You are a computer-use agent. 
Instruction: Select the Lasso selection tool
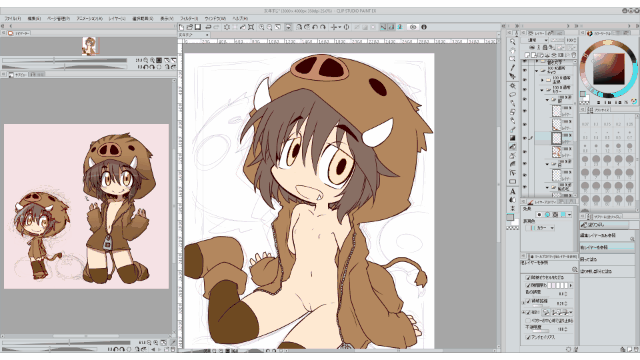pos(513,95)
